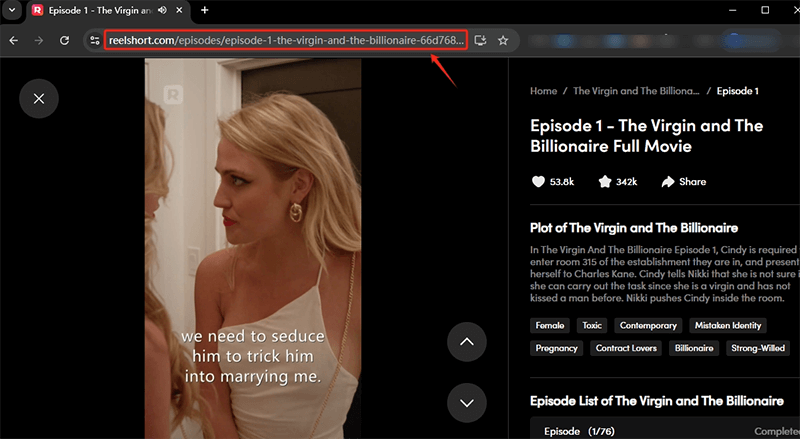Open tab search dropdown arrow
800x439 pixels.
(x=12, y=10)
